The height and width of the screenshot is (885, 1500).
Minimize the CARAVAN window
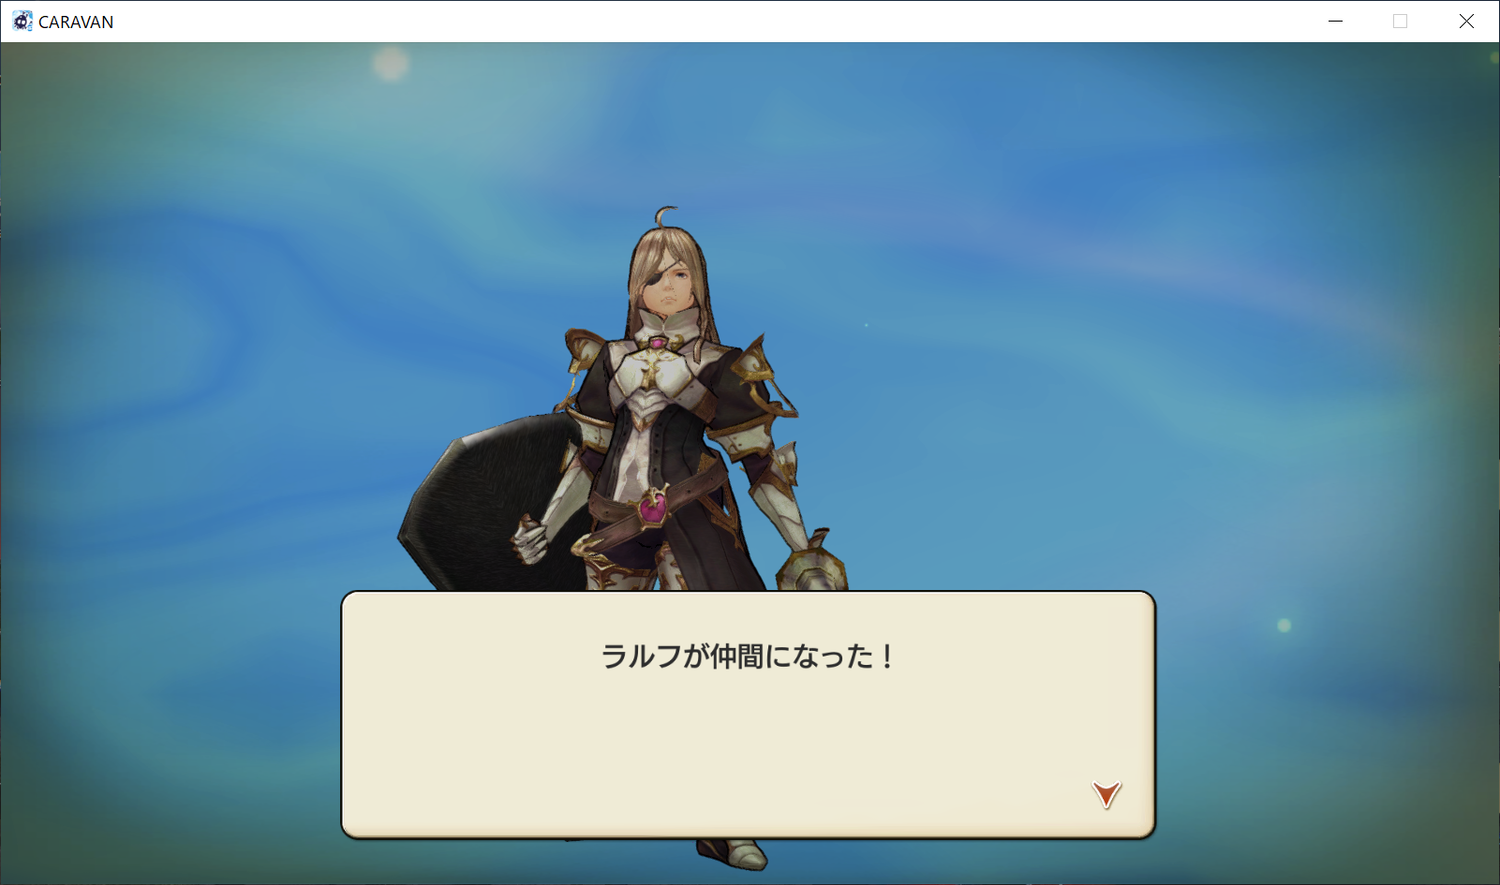tap(1335, 21)
